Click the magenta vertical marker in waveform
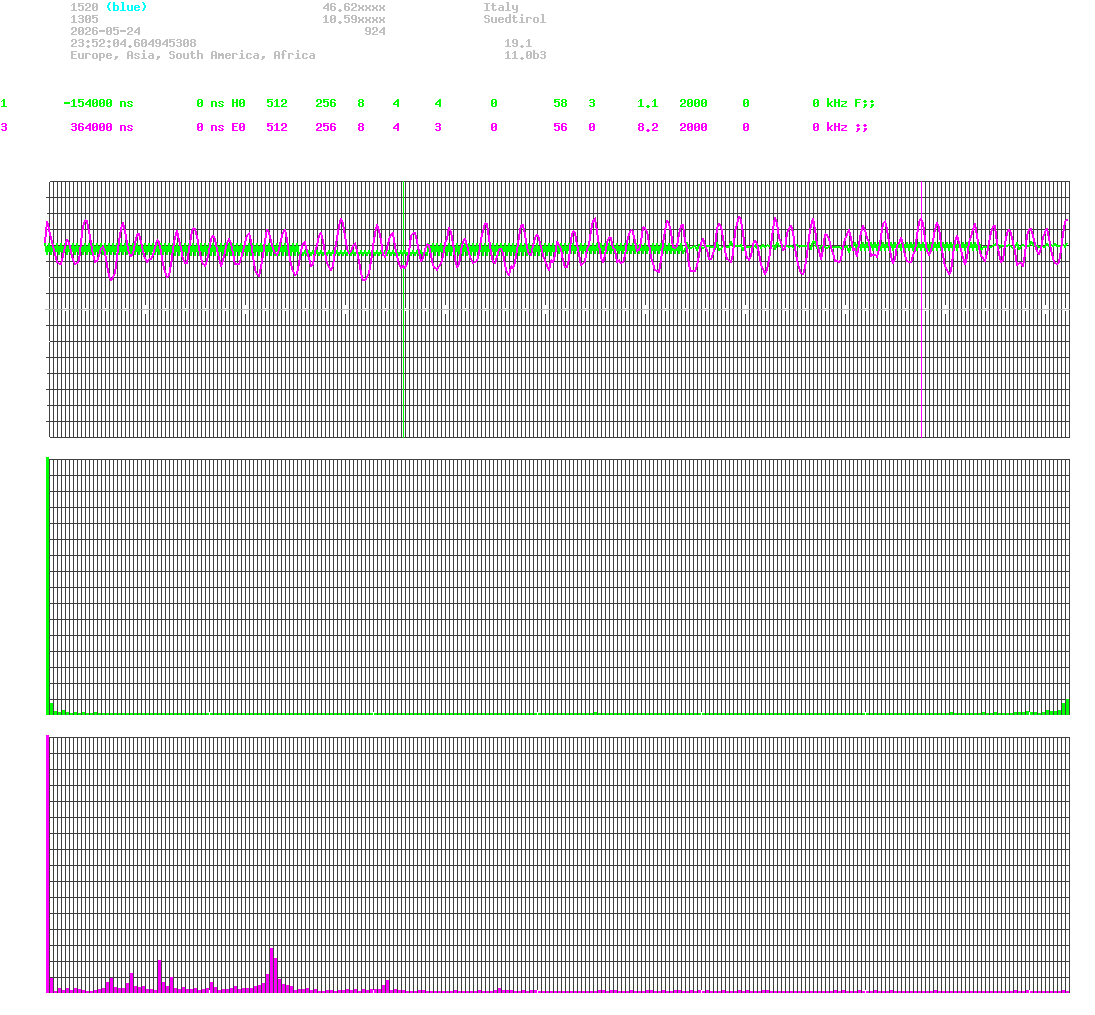The height and width of the screenshot is (1015, 1095). (923, 309)
